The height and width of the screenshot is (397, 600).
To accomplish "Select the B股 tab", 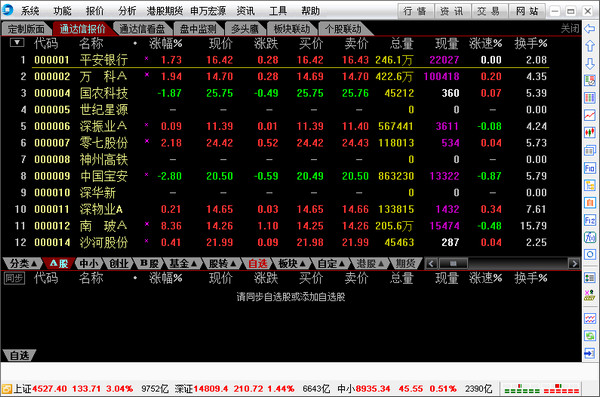I will point(149,263).
